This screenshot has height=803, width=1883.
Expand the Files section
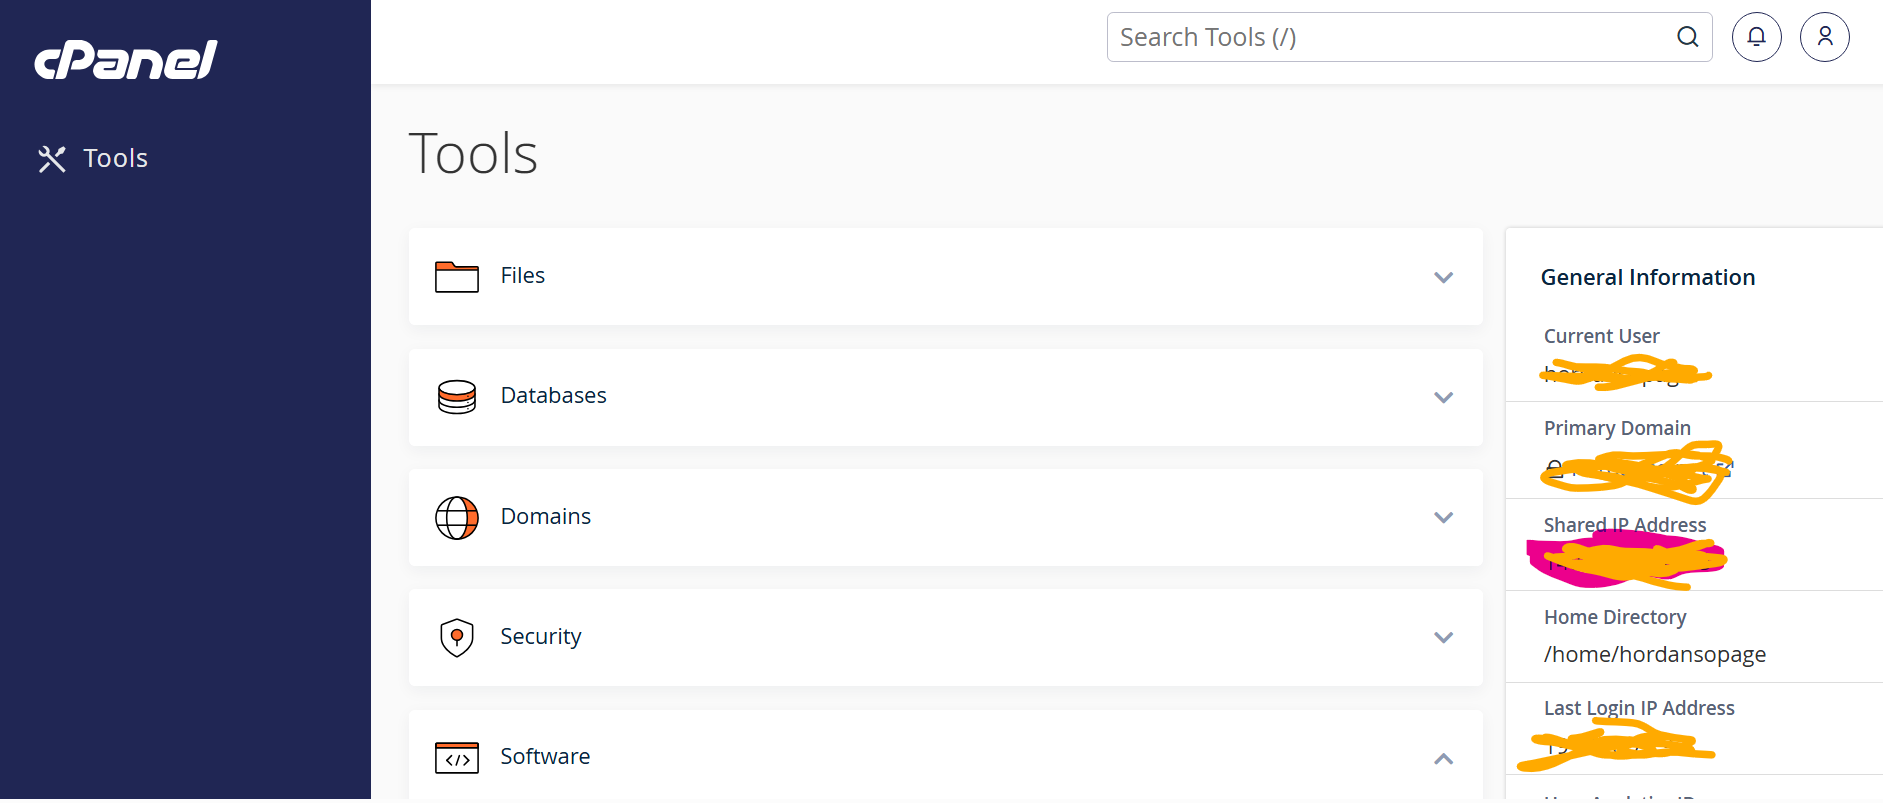1443,277
